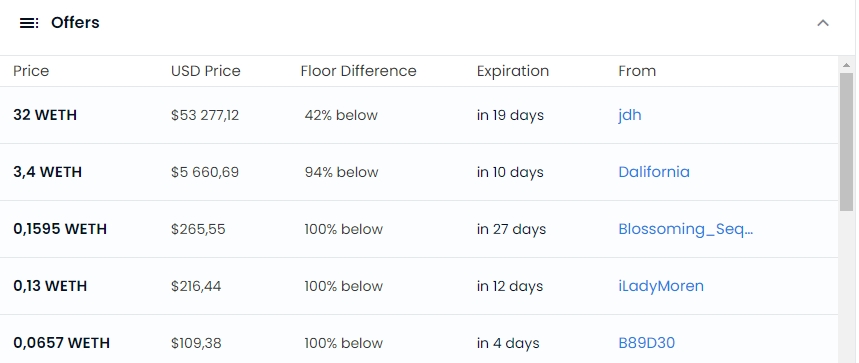
Task: Click the offers list scrollbar thumb
Action: click(846, 141)
